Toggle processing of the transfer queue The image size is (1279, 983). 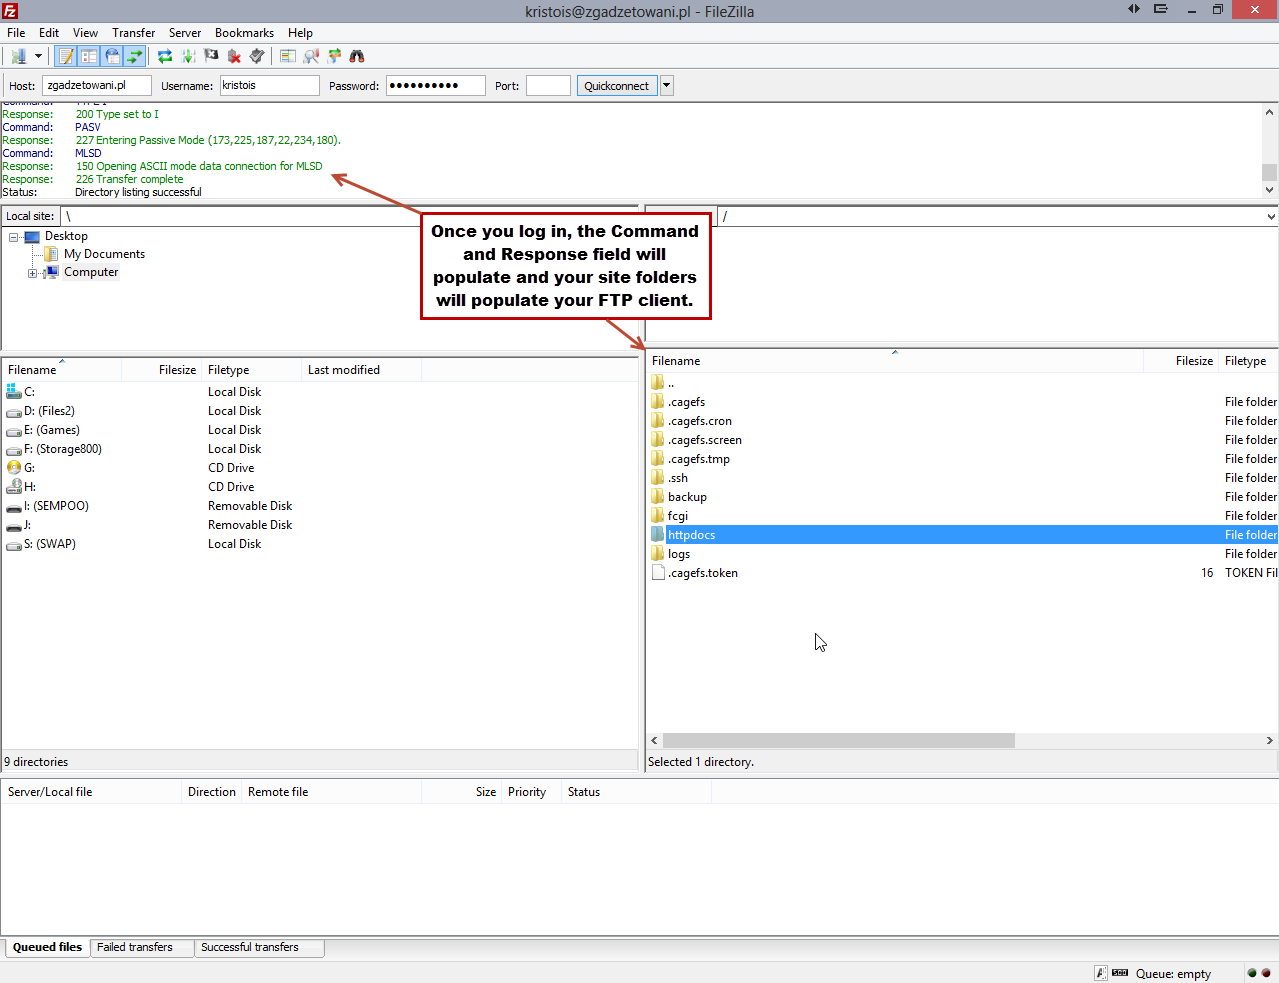188,56
